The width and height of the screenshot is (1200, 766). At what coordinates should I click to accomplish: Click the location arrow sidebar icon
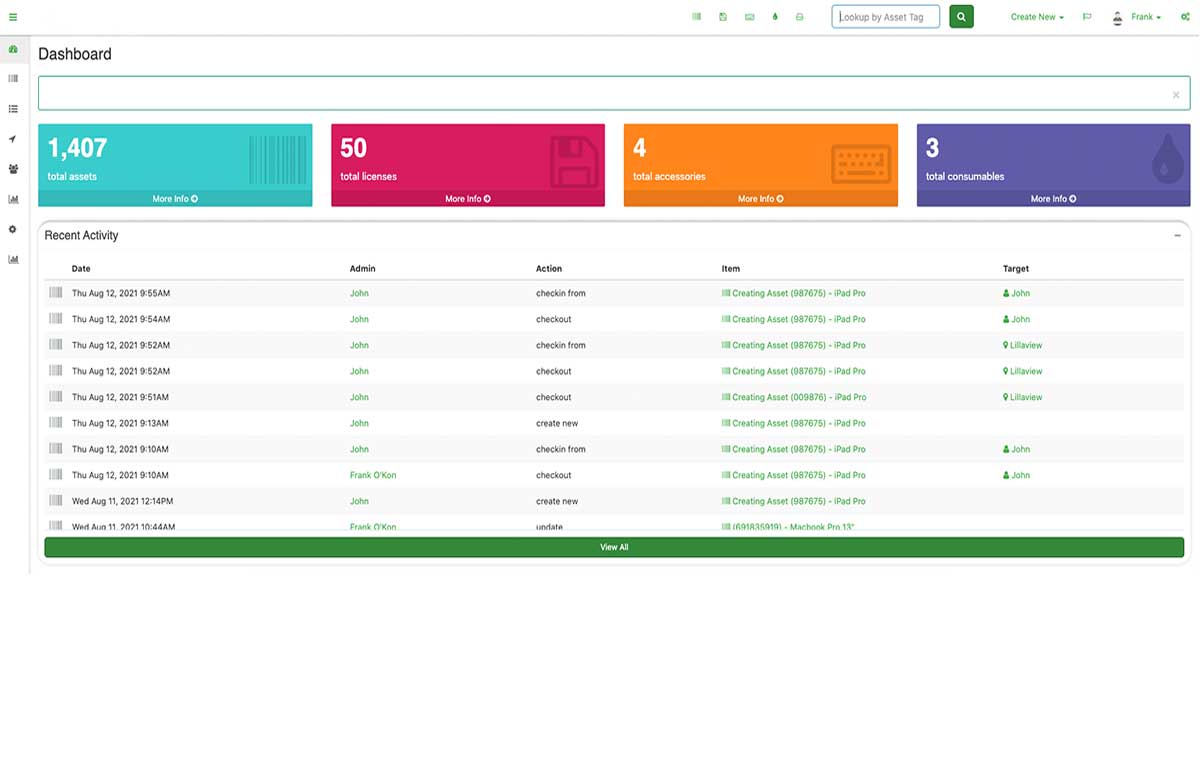click(13, 139)
